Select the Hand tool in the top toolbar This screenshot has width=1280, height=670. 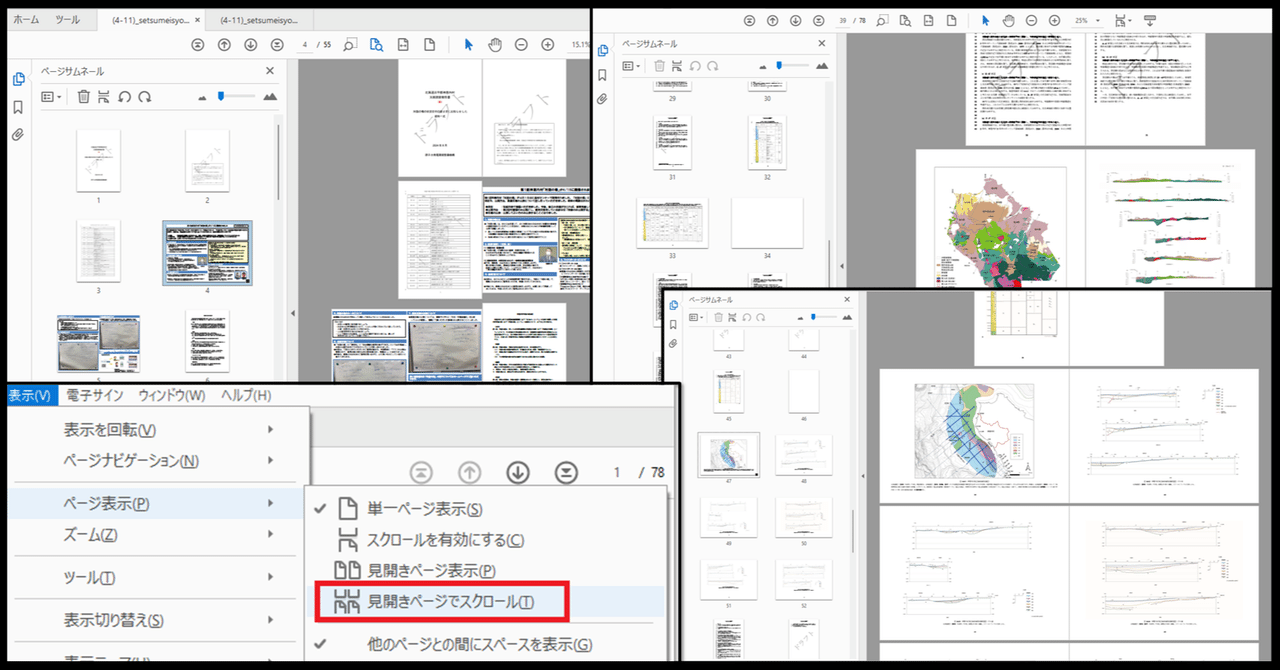(493, 44)
